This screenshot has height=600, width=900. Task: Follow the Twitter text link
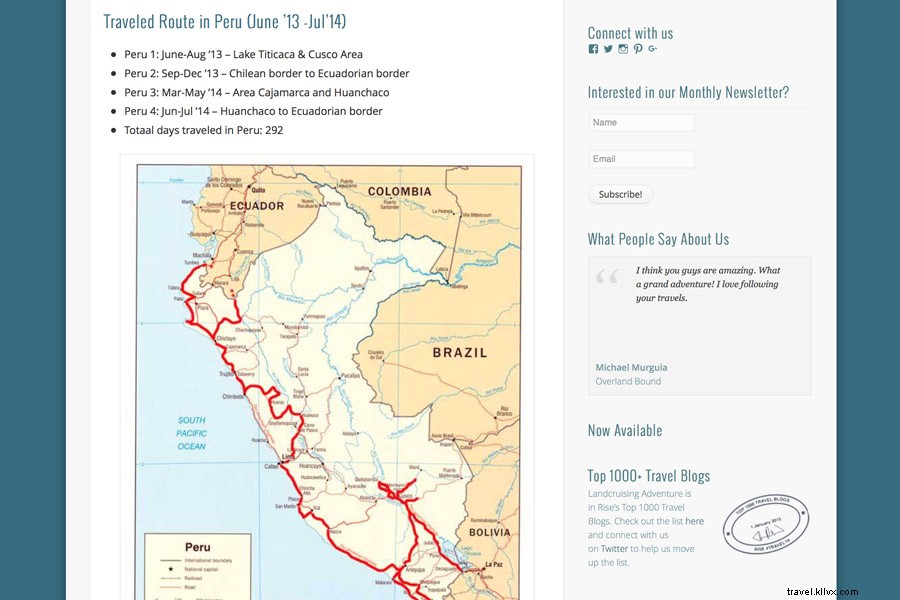point(614,549)
